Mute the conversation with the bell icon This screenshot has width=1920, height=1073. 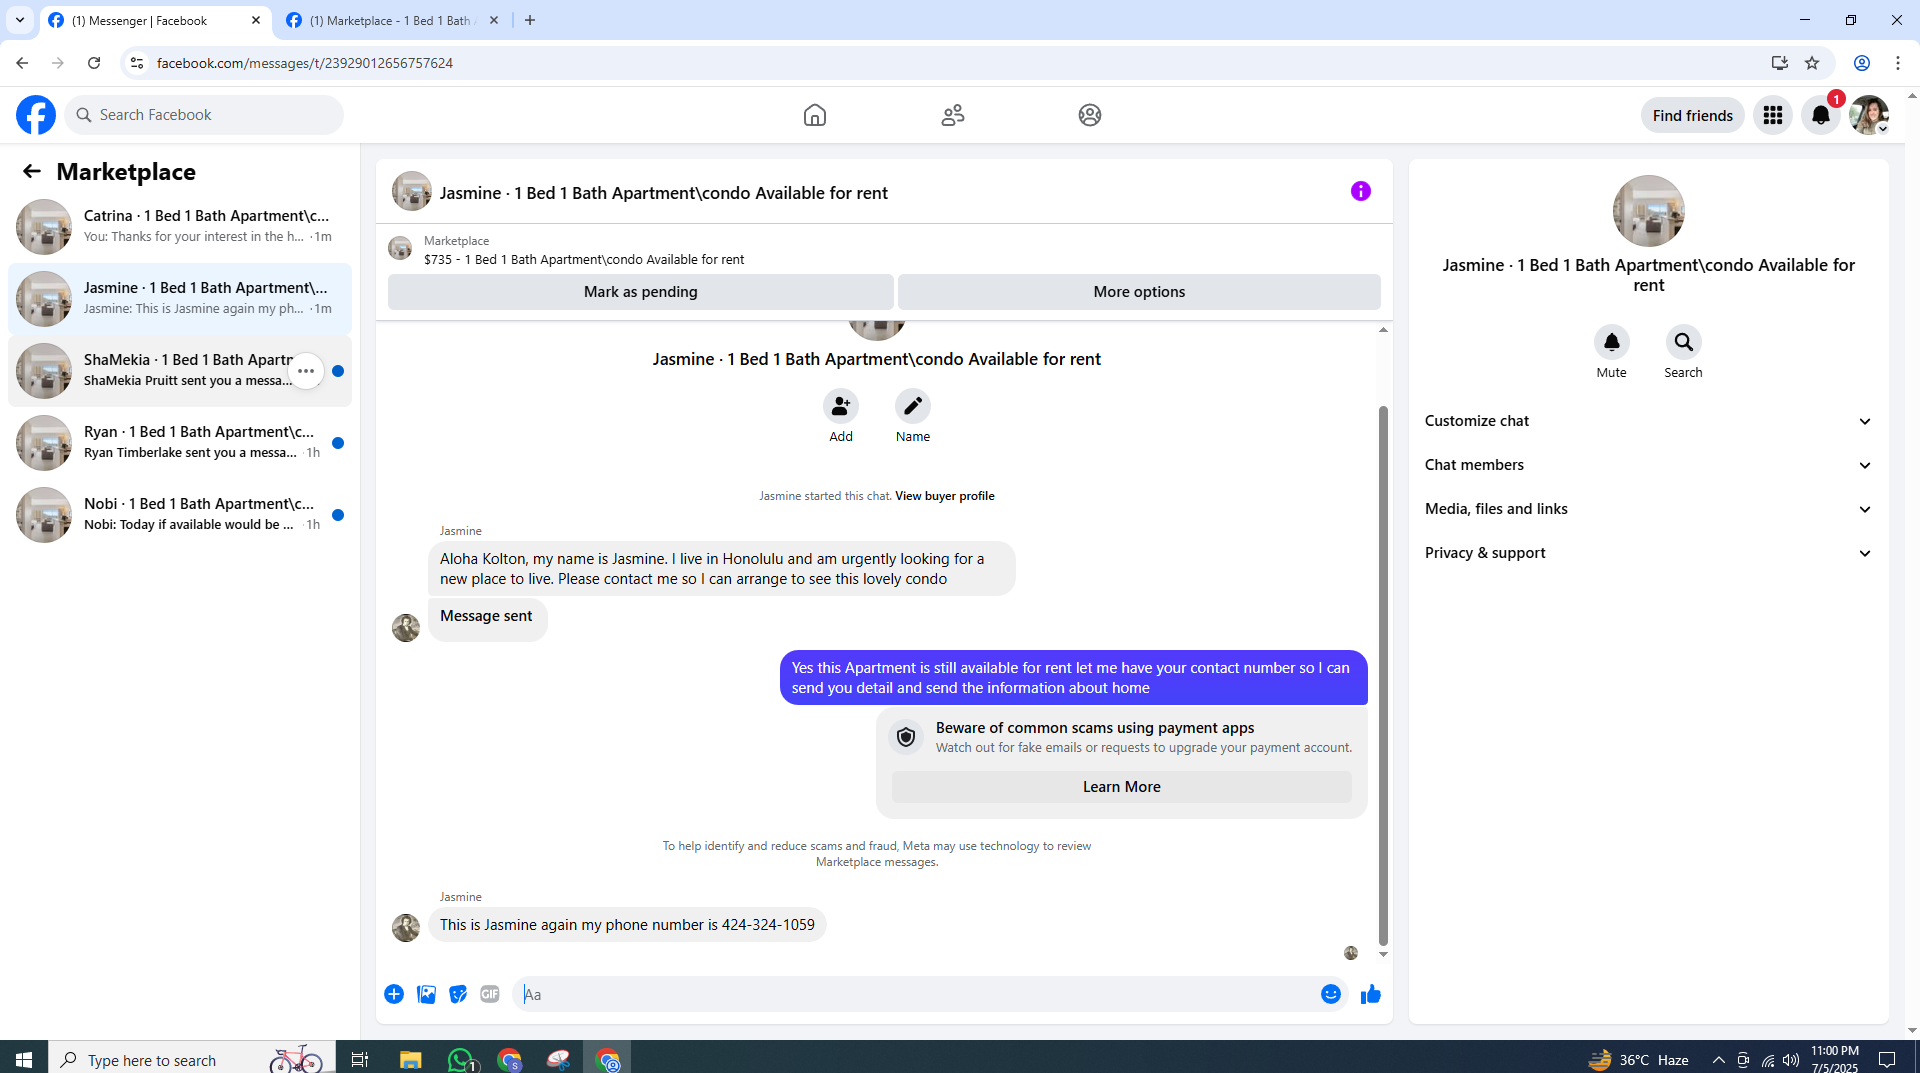(1611, 342)
